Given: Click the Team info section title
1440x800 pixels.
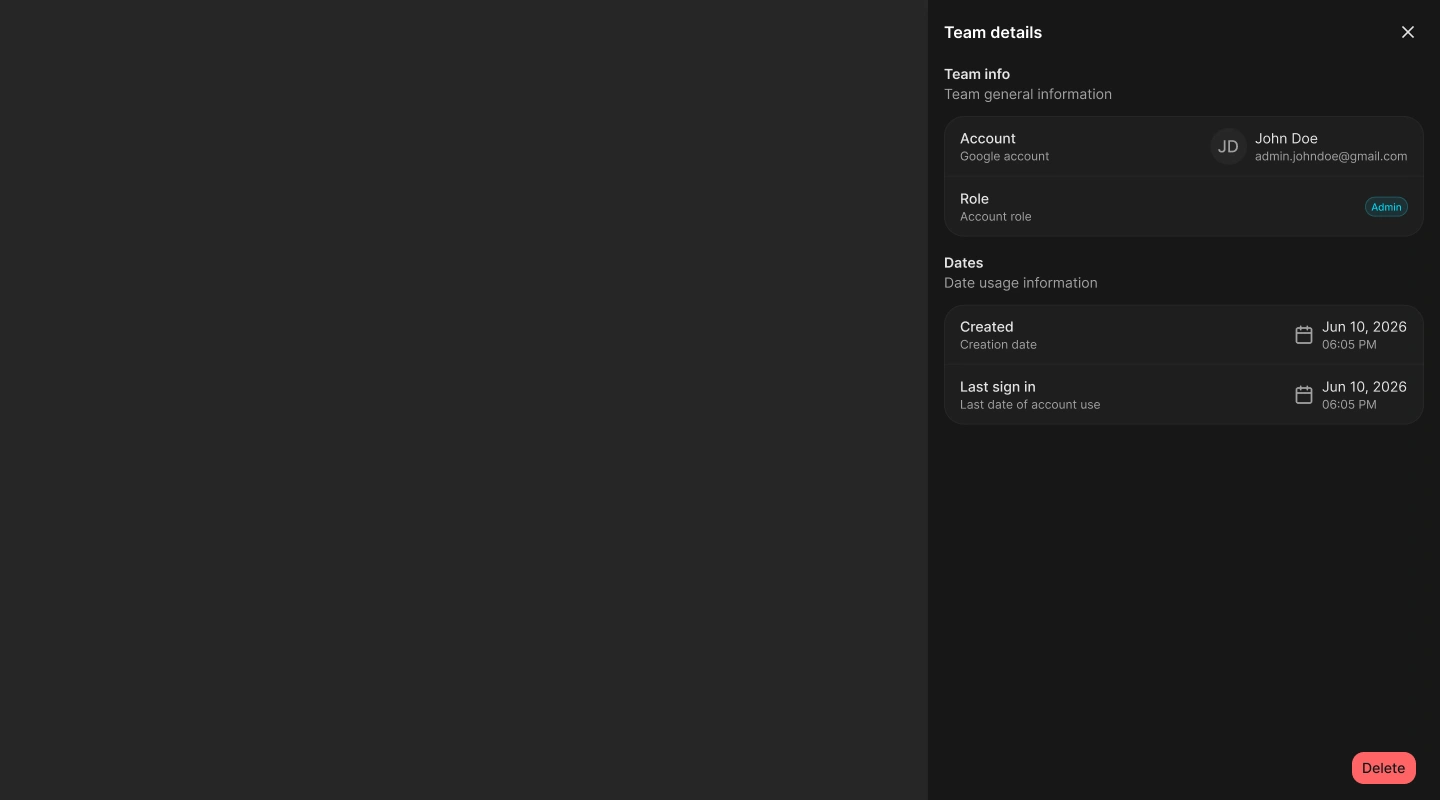Looking at the screenshot, I should coord(977,74).
